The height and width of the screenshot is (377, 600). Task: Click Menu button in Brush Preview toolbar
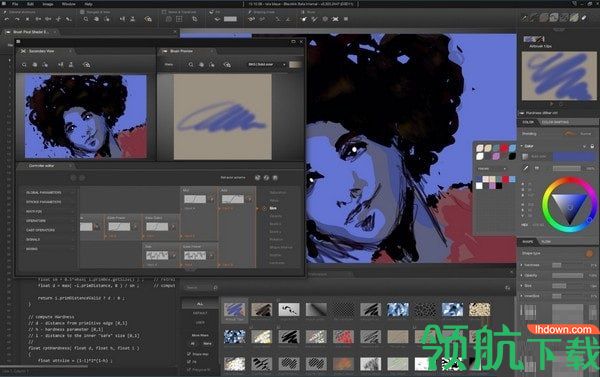[168, 65]
